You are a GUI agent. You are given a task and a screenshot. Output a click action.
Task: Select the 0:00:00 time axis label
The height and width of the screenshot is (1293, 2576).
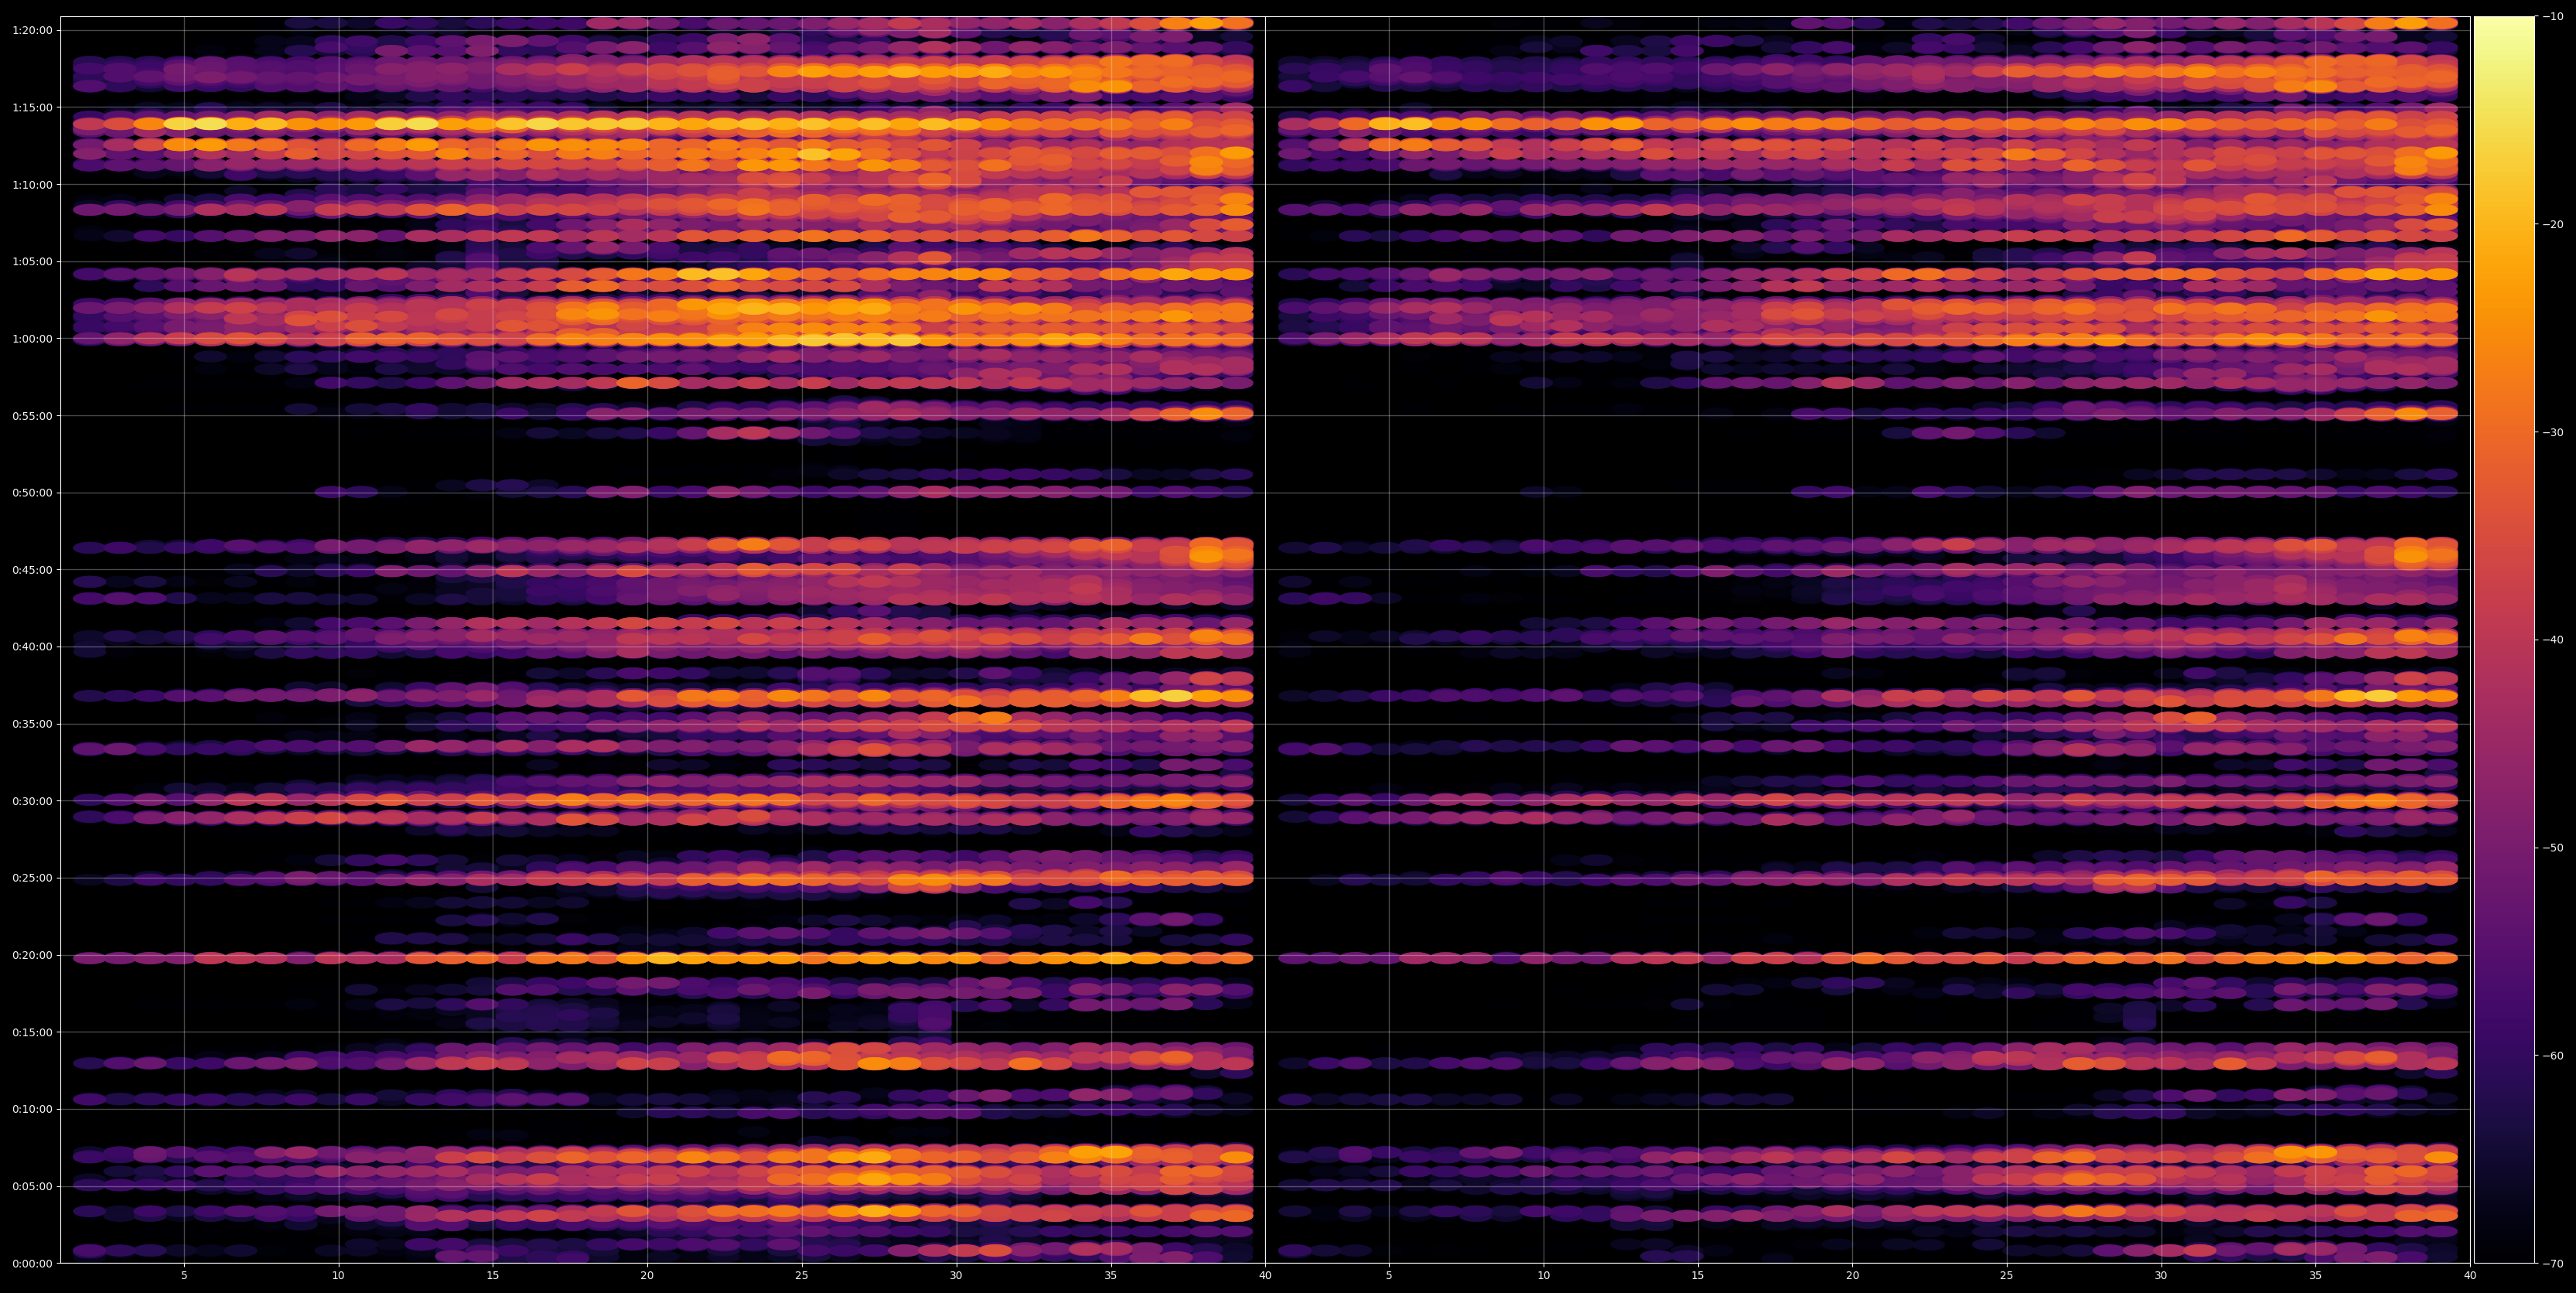(32, 1263)
